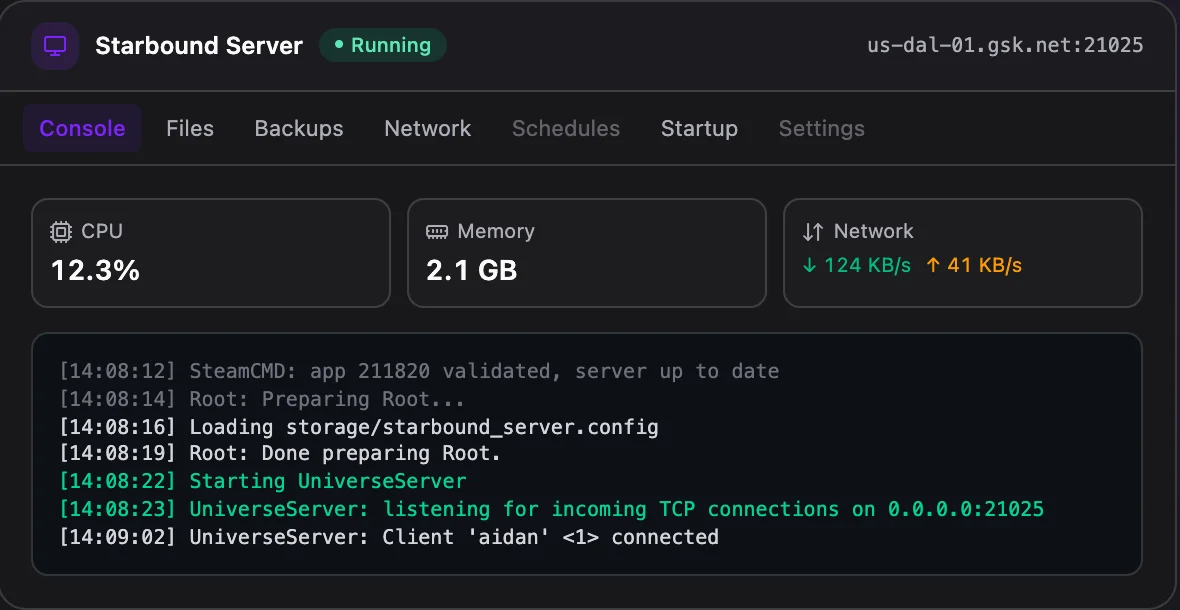Click the server address us-dal-01.gsk.net:21025
The height and width of the screenshot is (610, 1180).
[1005, 45]
